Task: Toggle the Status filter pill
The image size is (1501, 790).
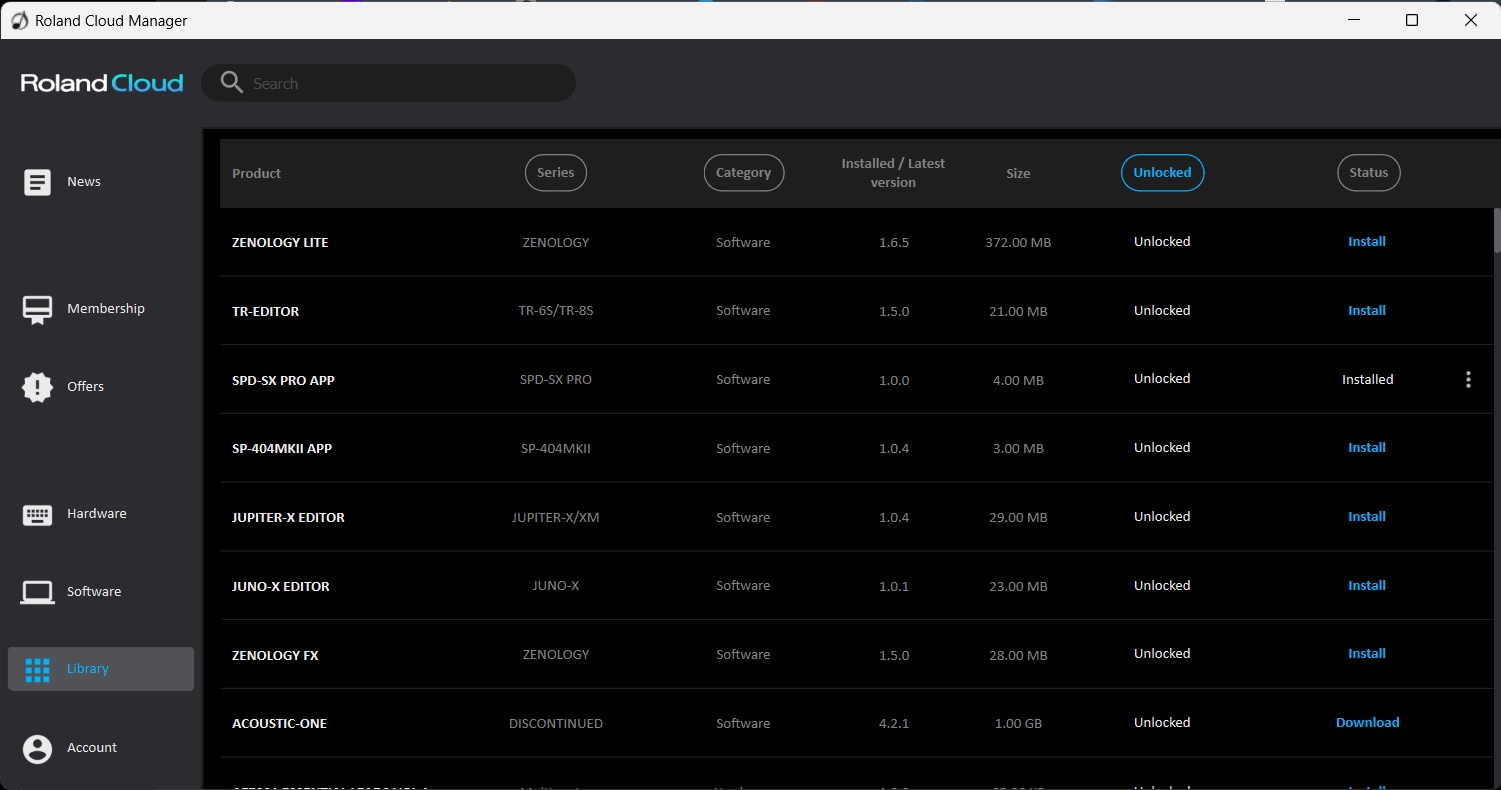Action: point(1368,173)
